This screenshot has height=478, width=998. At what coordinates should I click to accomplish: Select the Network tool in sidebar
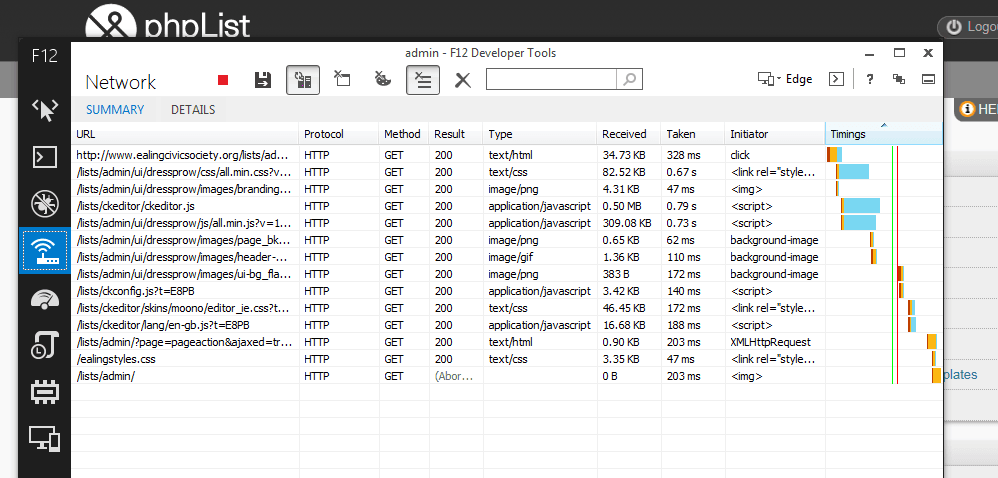tap(45, 250)
